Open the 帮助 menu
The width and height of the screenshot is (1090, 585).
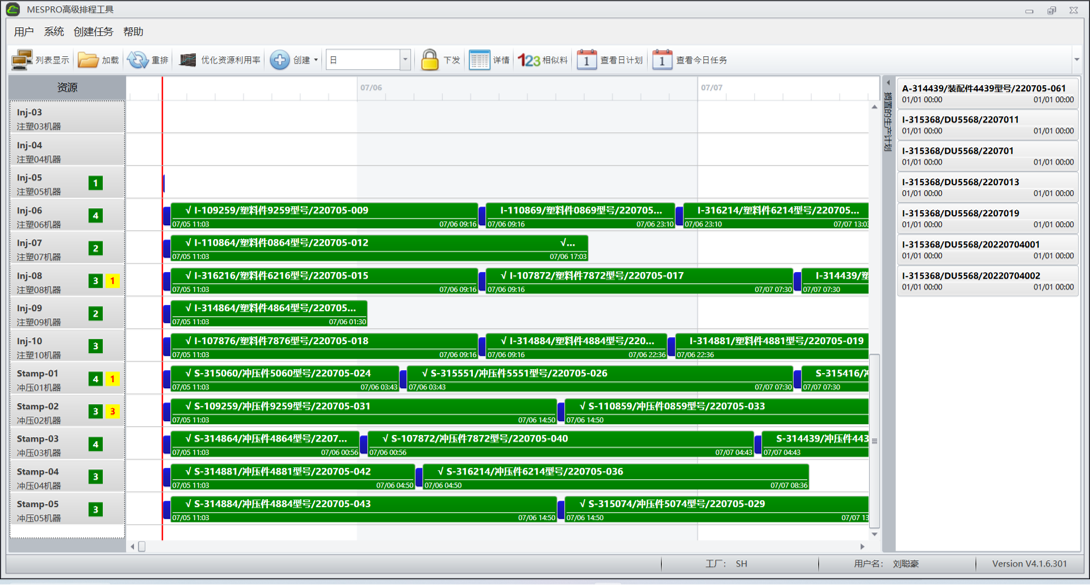click(133, 32)
